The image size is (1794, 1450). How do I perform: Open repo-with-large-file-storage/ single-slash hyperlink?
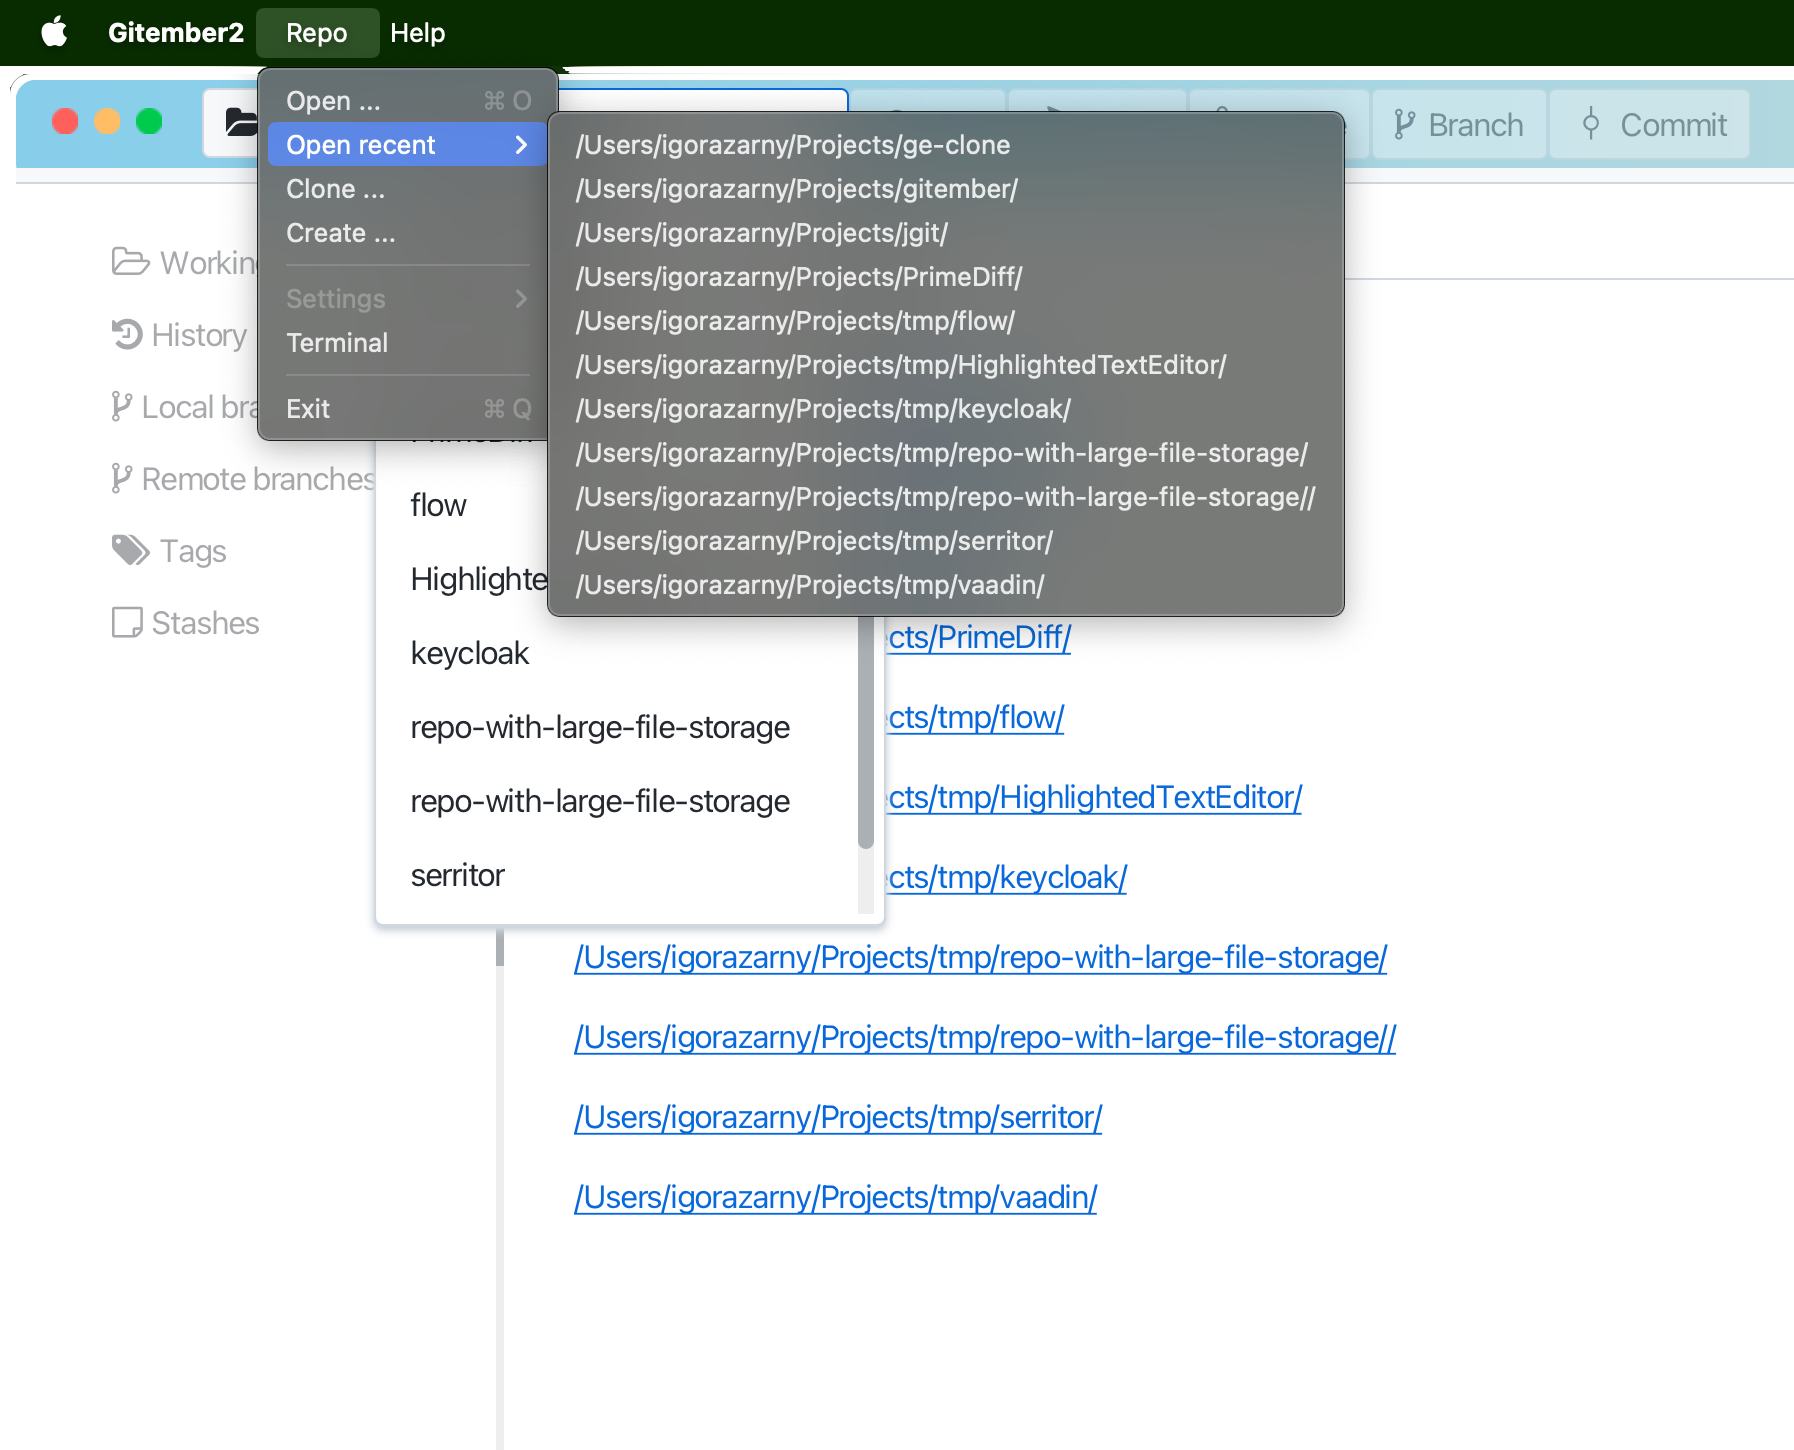981,957
